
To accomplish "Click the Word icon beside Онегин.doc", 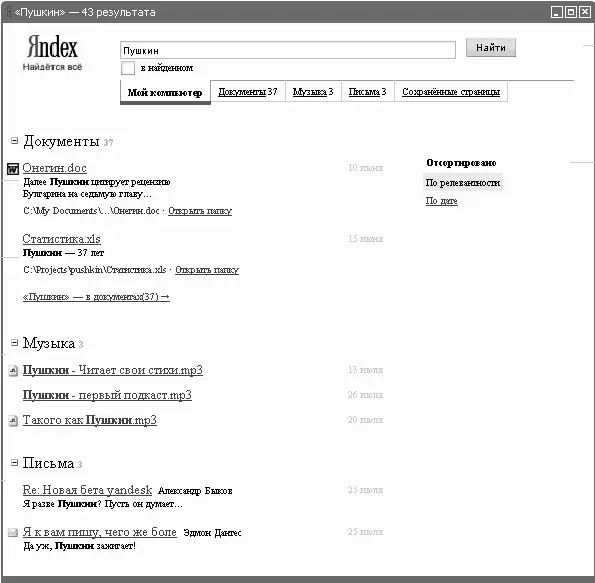I will coord(13,169).
